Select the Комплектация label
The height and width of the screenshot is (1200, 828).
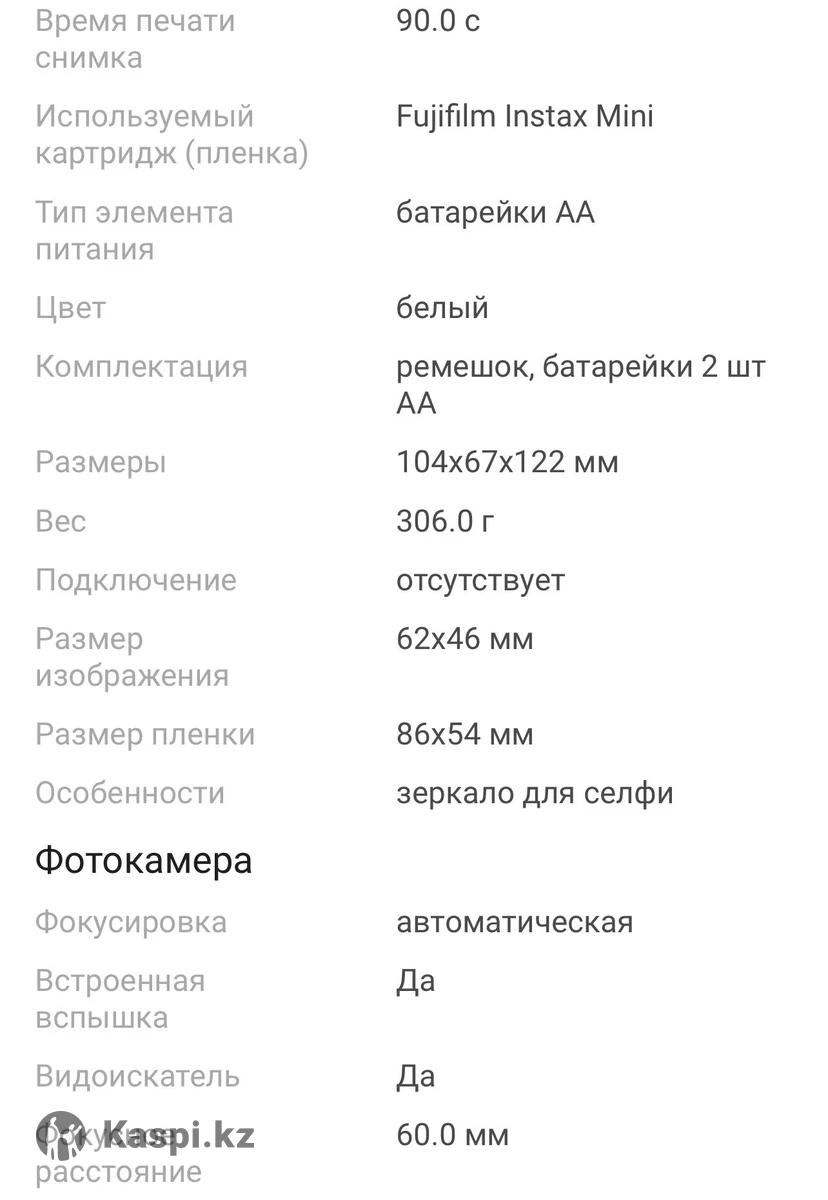141,366
